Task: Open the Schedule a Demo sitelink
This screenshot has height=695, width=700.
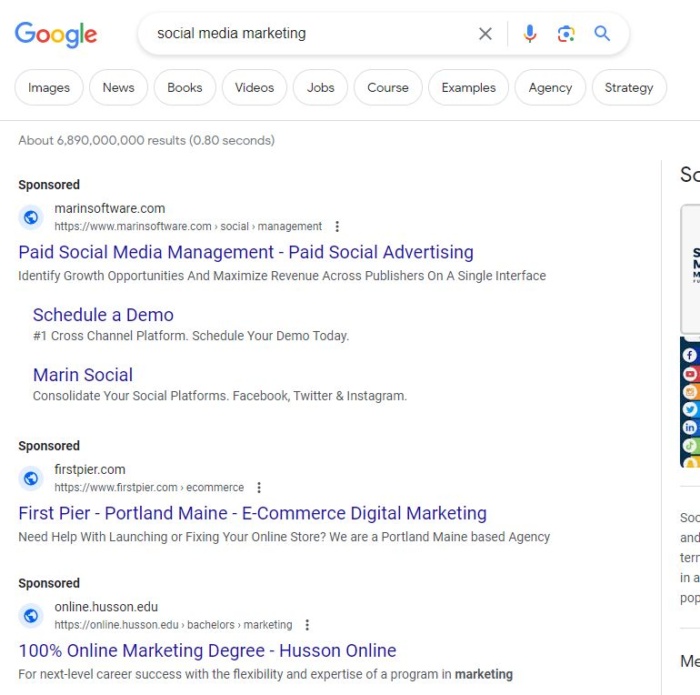Action: pos(103,315)
